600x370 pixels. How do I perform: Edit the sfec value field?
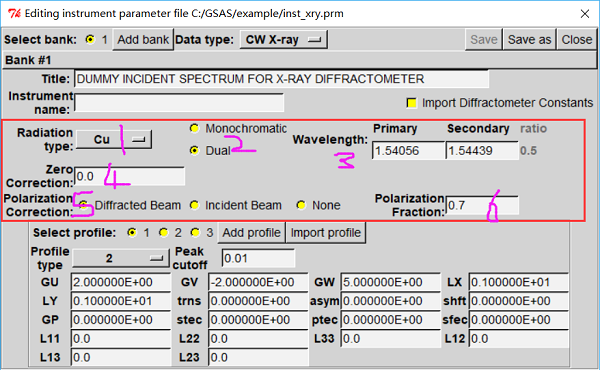[x=518, y=320]
